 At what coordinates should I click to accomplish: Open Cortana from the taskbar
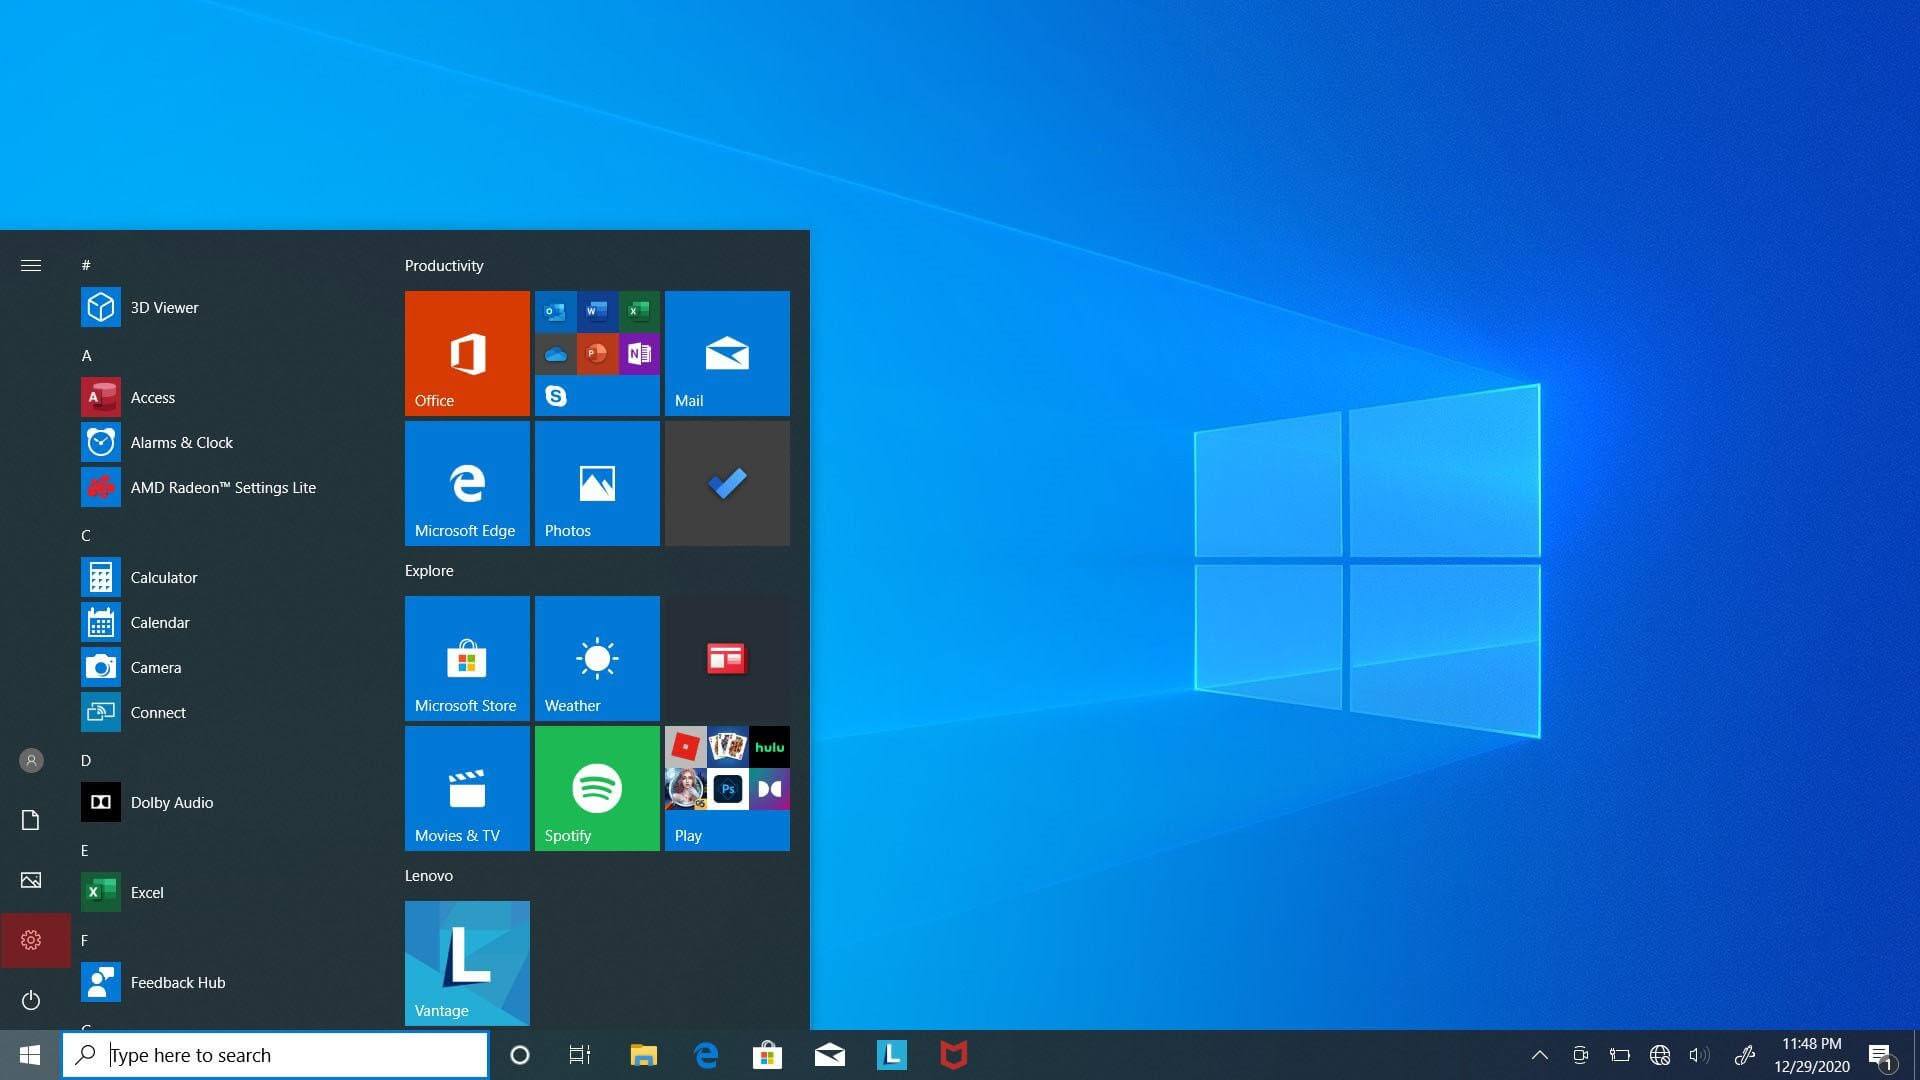point(519,1055)
